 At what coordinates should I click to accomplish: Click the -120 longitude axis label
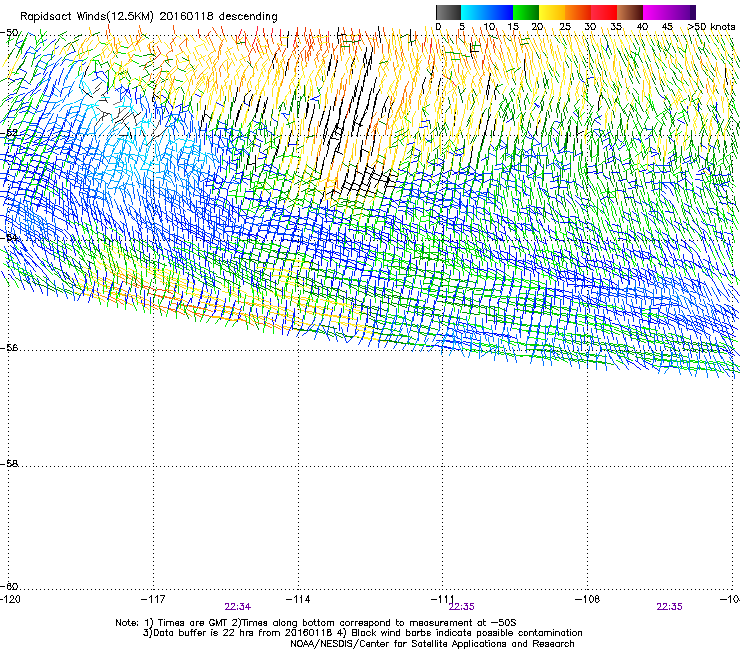[10, 599]
